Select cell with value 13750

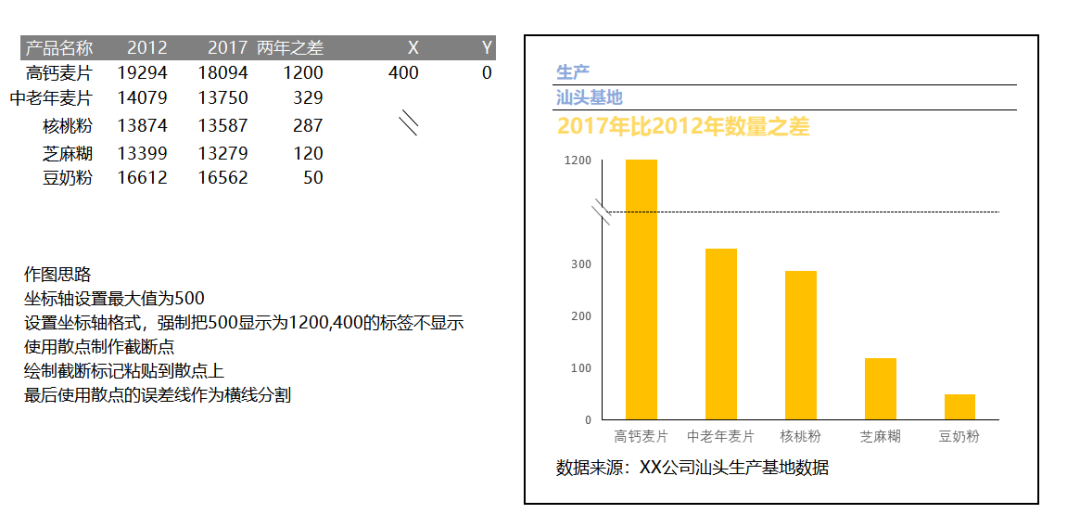pos(223,99)
